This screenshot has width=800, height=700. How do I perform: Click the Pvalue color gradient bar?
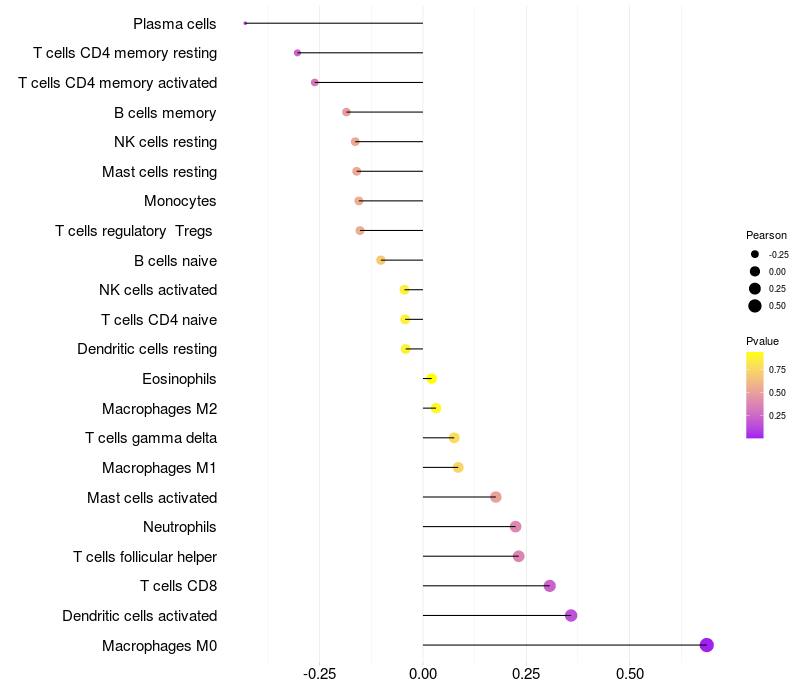point(755,395)
